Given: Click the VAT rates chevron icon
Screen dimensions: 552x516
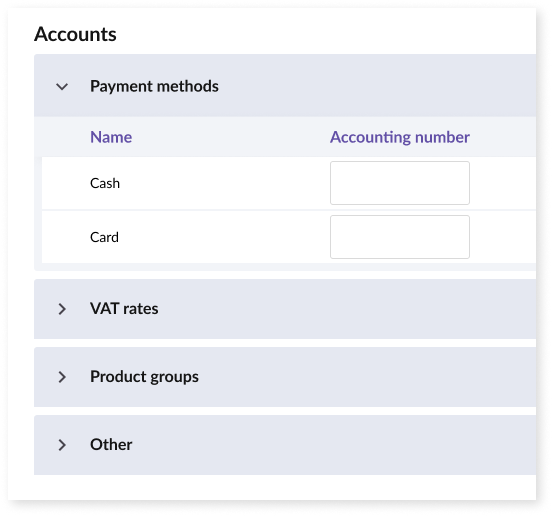Looking at the screenshot, I should 62,309.
